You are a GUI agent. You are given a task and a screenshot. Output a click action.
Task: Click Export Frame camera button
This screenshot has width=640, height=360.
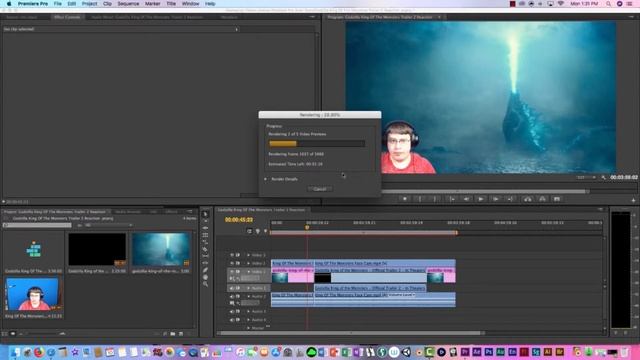pyautogui.click(x=557, y=199)
